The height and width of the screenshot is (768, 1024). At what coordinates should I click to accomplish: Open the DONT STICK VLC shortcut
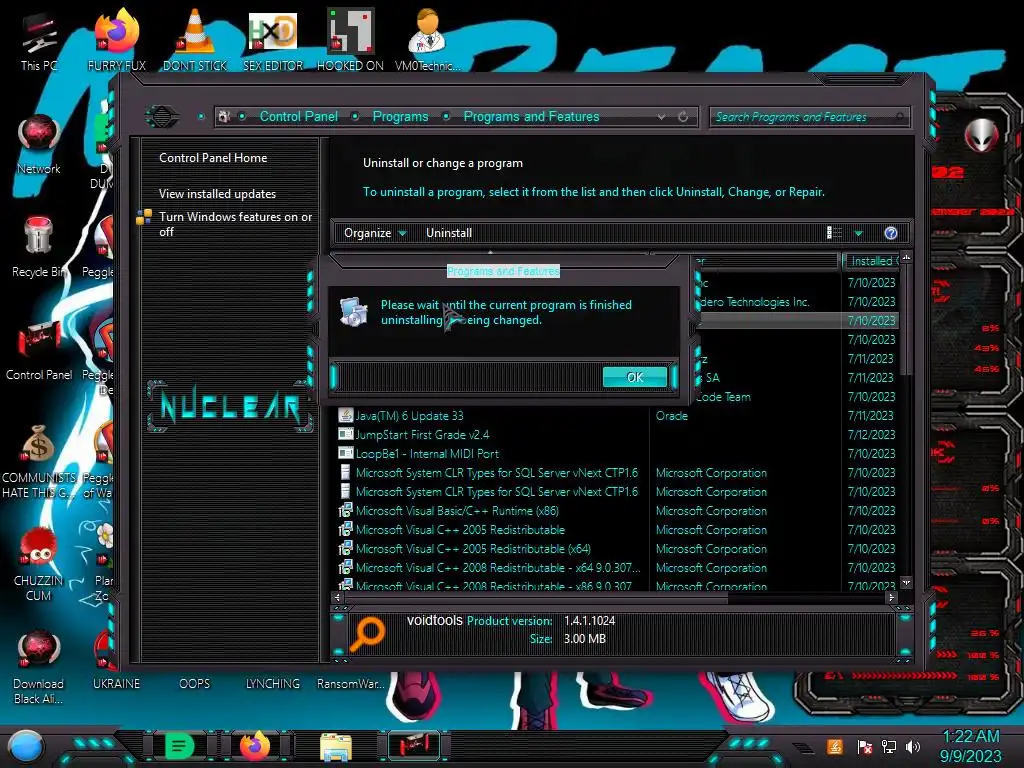(x=195, y=39)
